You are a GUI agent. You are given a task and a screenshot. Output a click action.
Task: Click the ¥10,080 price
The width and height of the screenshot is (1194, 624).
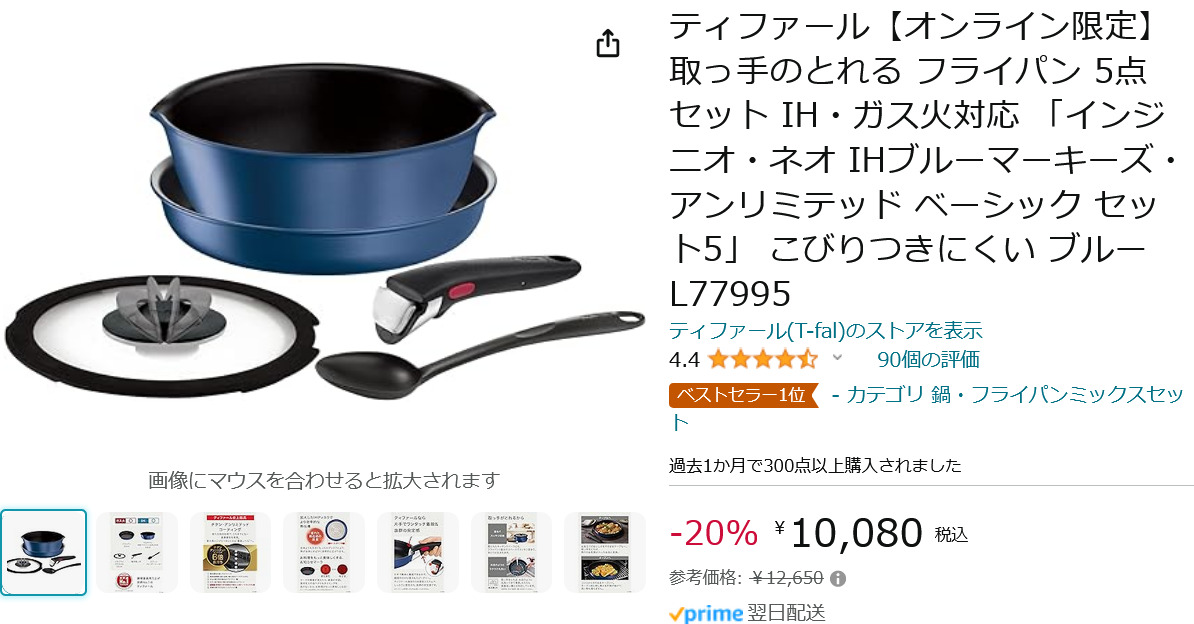point(848,533)
